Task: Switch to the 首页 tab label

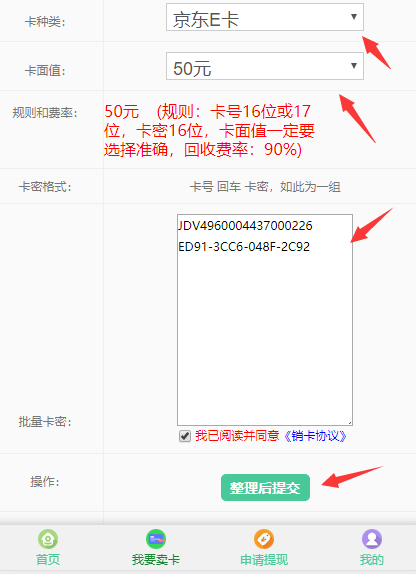Action: tap(48, 559)
